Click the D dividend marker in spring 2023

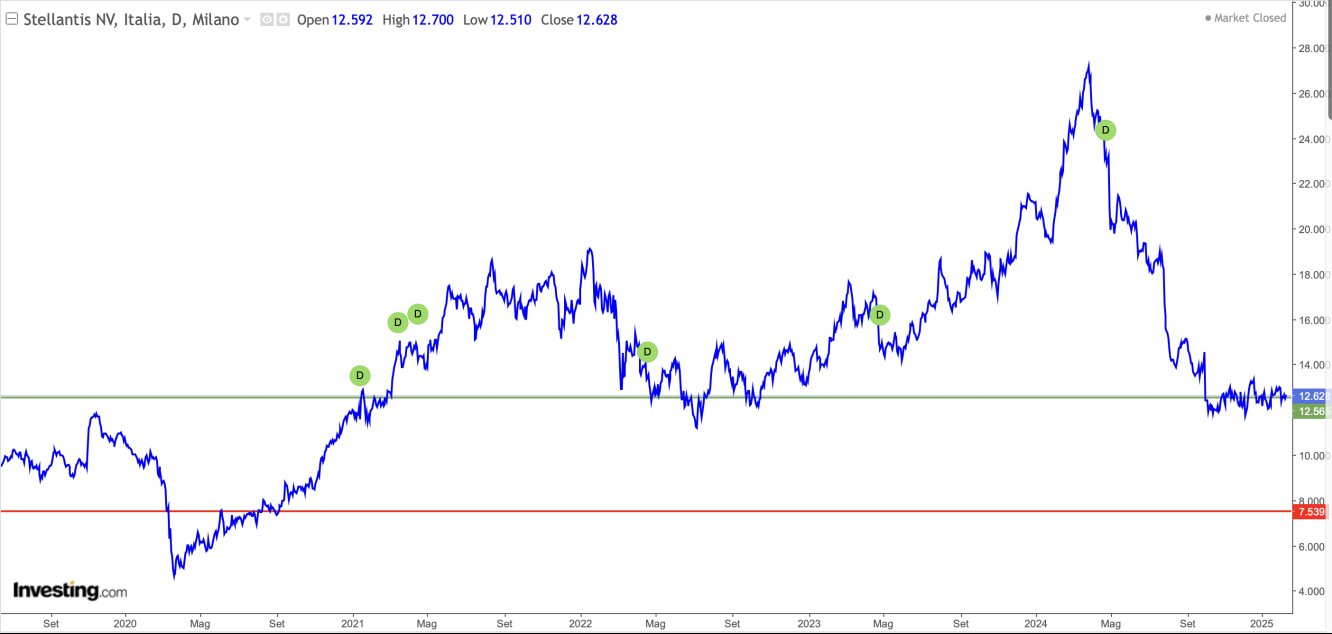point(880,315)
